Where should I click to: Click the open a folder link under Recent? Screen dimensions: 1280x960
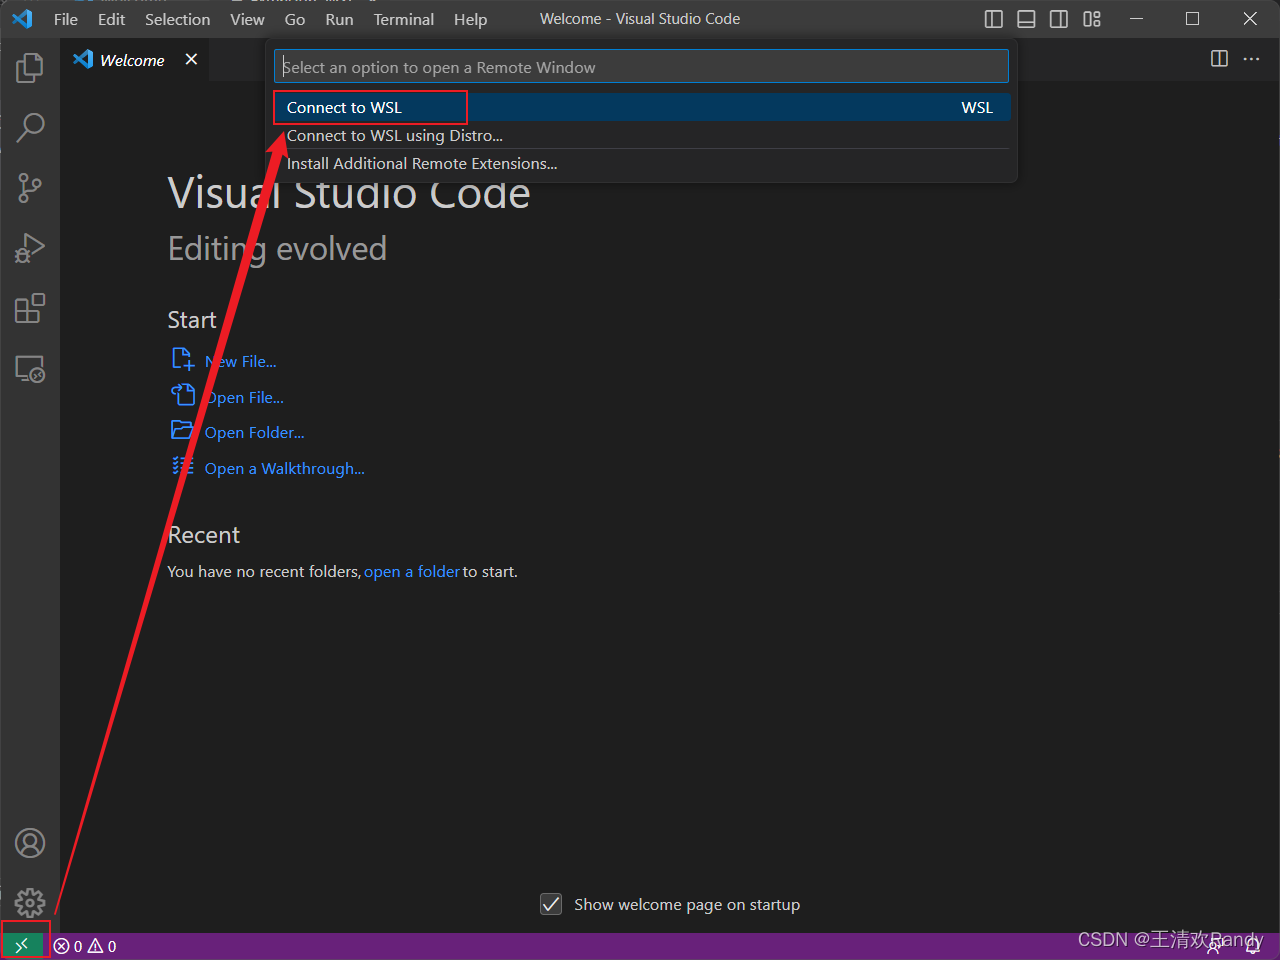412,572
